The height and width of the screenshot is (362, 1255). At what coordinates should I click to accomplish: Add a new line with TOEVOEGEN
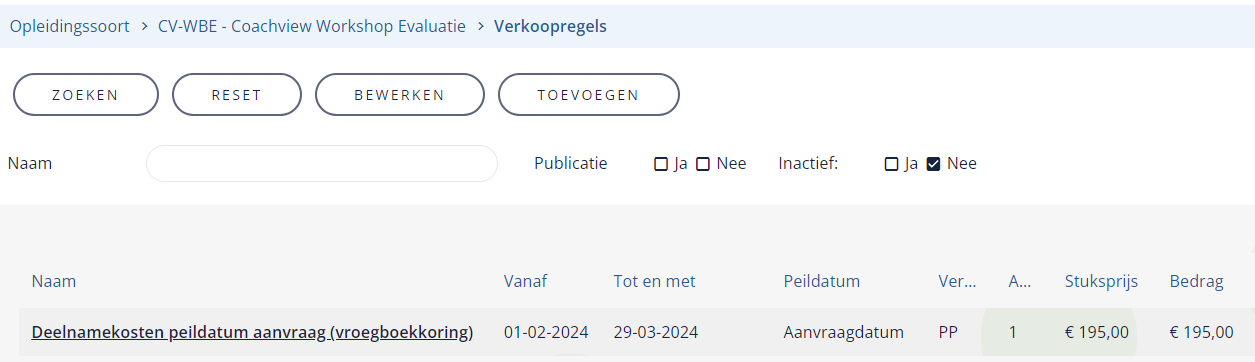coord(589,95)
